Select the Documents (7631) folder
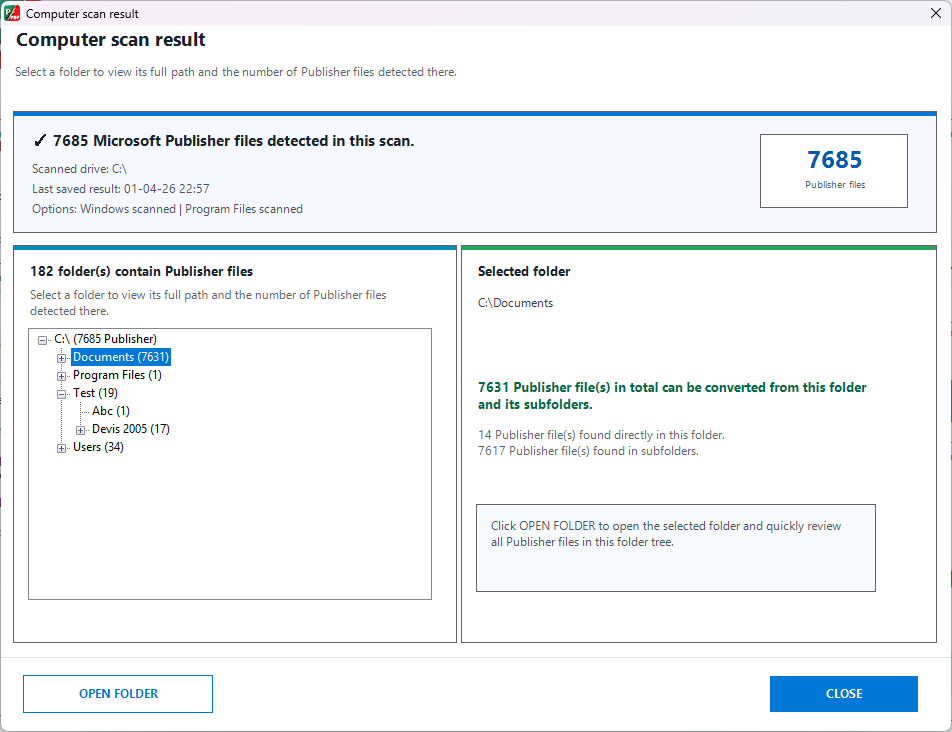 121,357
